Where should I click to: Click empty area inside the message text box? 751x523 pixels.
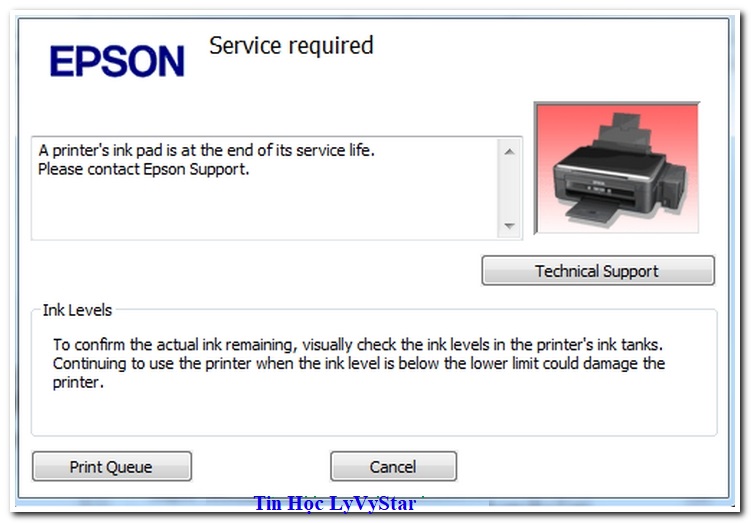(x=263, y=211)
